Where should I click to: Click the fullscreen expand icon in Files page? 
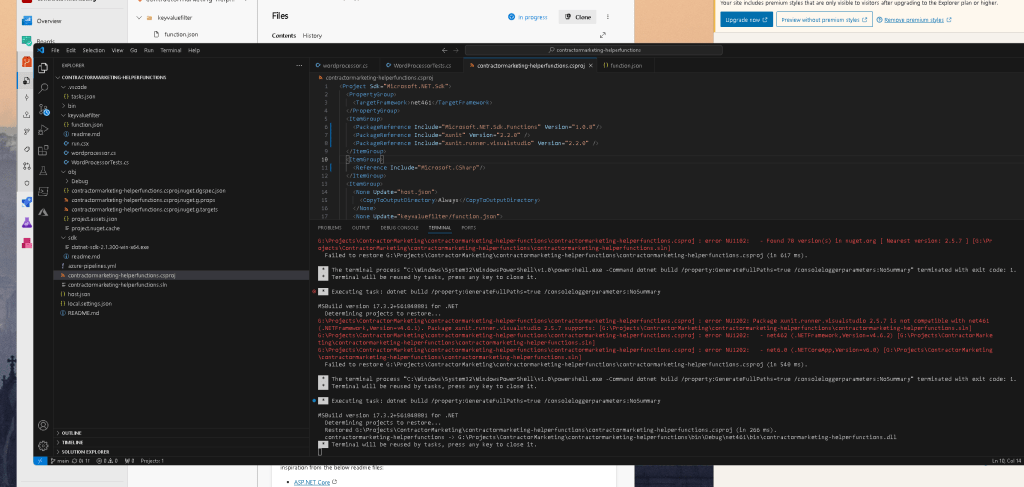602,35
